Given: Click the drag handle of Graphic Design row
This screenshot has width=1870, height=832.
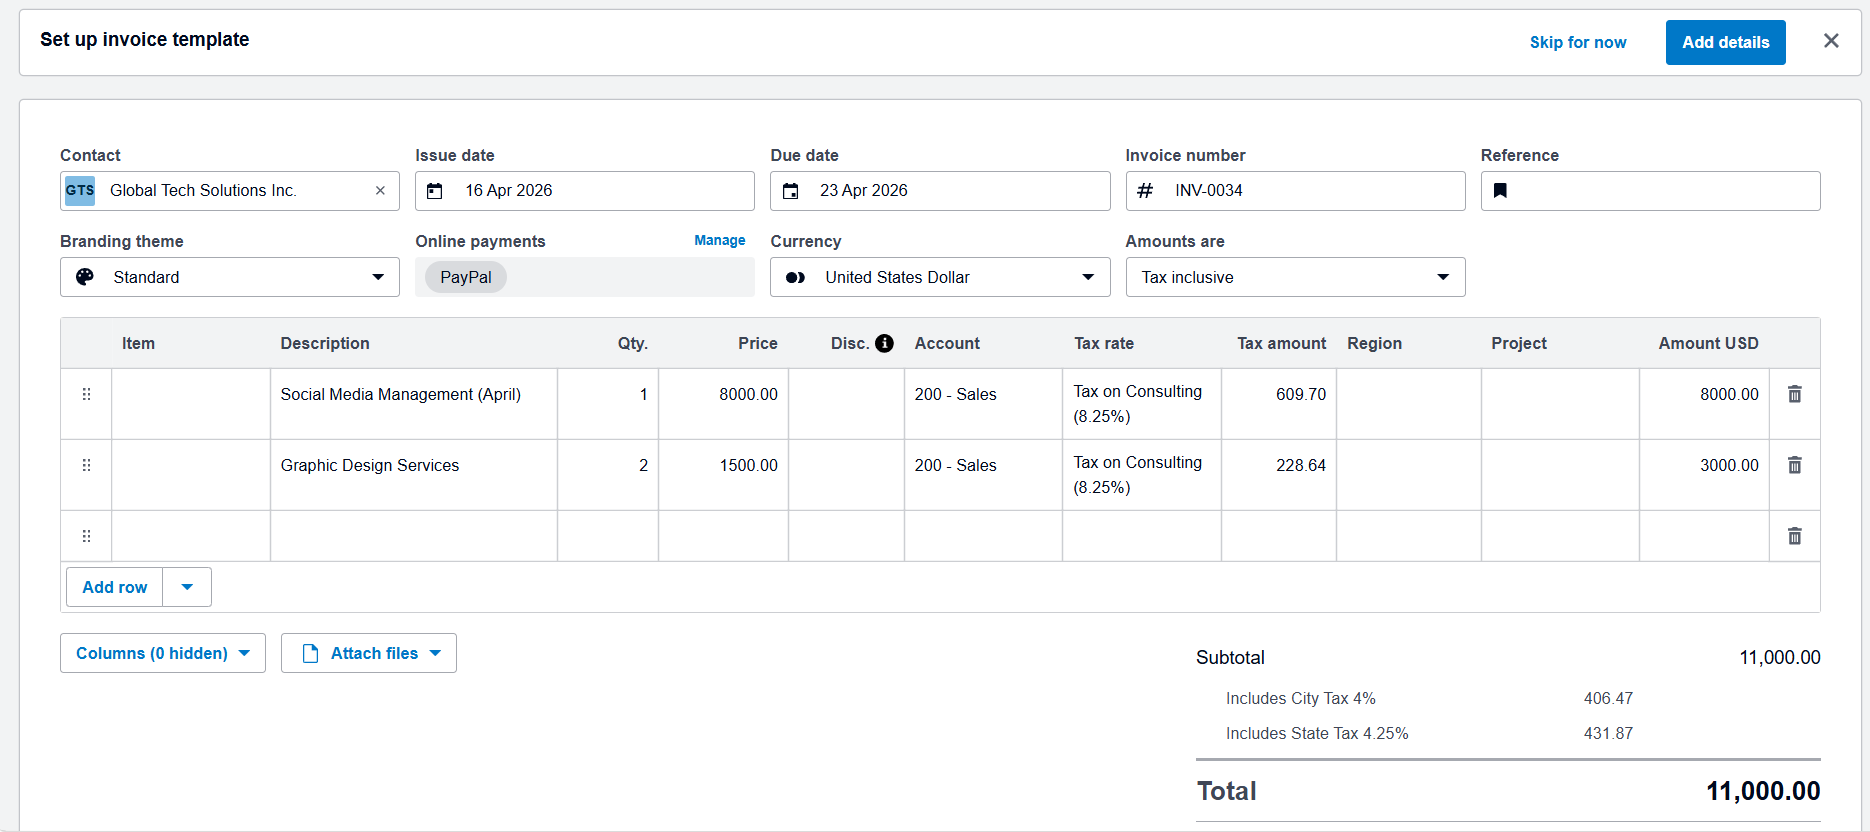Looking at the screenshot, I should point(86,465).
